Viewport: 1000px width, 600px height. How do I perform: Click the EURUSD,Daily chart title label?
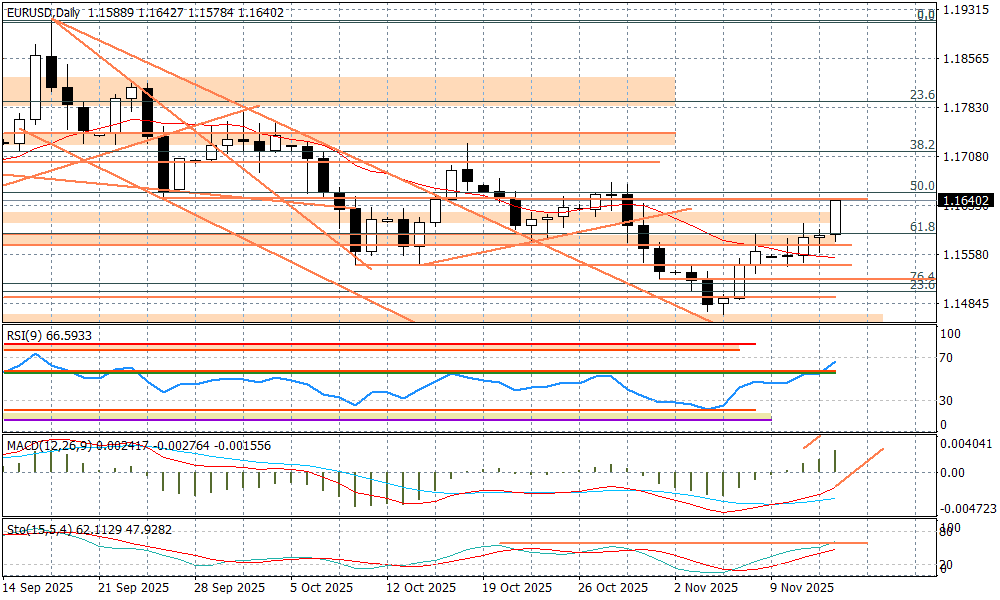[42, 13]
